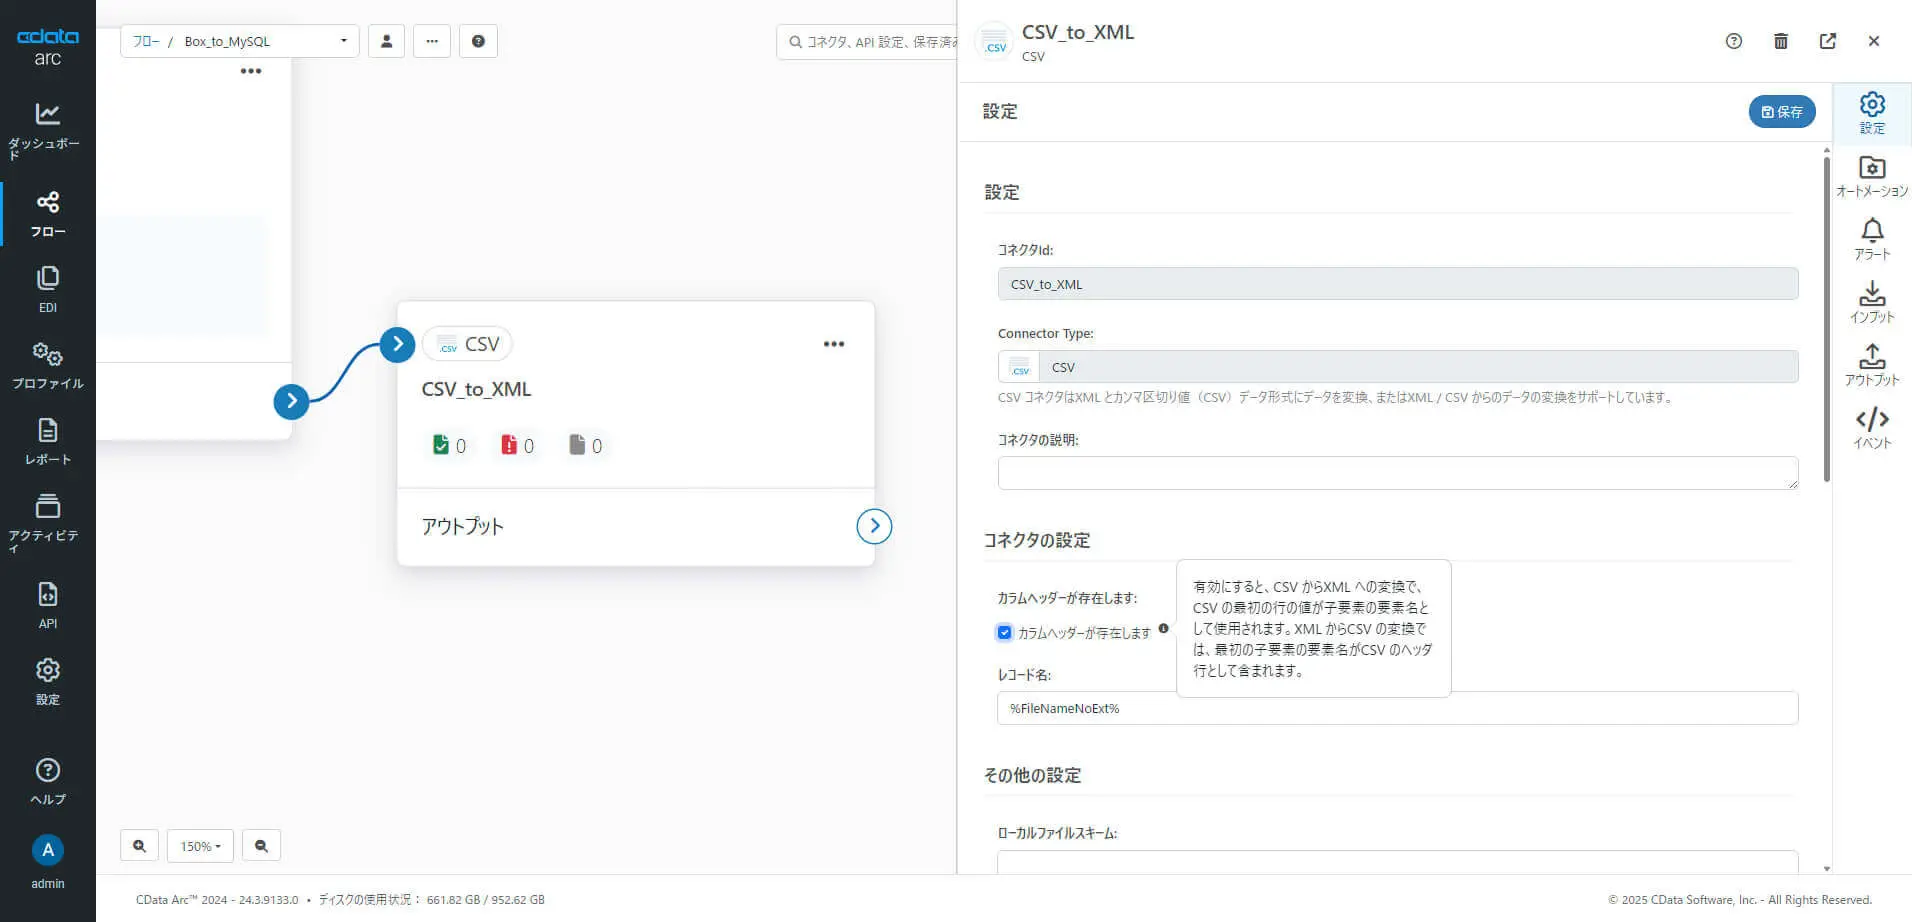Screen dimensions: 1912x922
Task: Open the API section in sidebar
Action: pos(47,606)
